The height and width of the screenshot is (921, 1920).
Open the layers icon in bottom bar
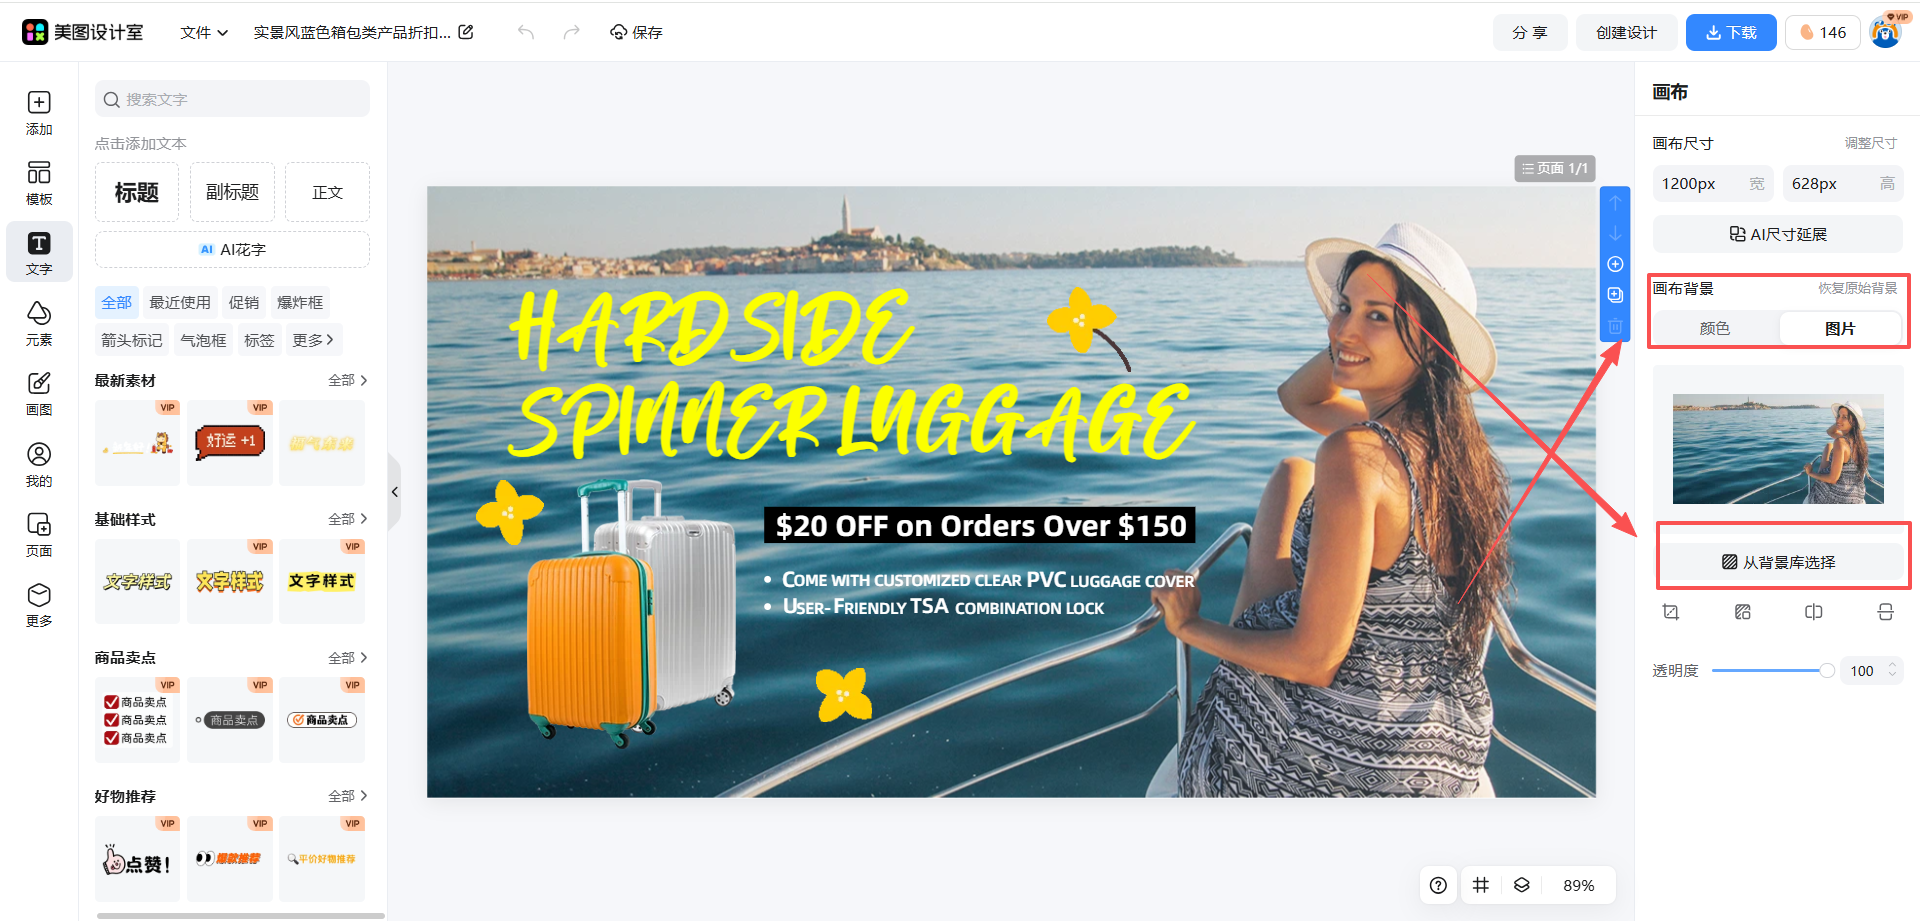[x=1522, y=885]
